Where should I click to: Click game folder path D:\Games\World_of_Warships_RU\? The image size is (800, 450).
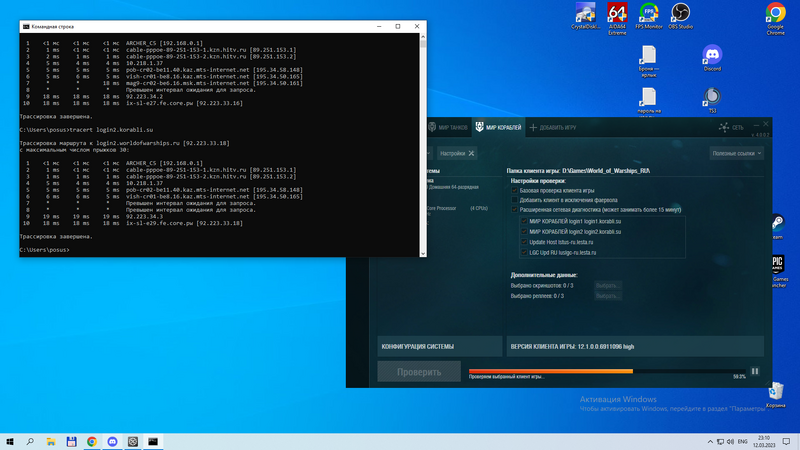pos(606,171)
